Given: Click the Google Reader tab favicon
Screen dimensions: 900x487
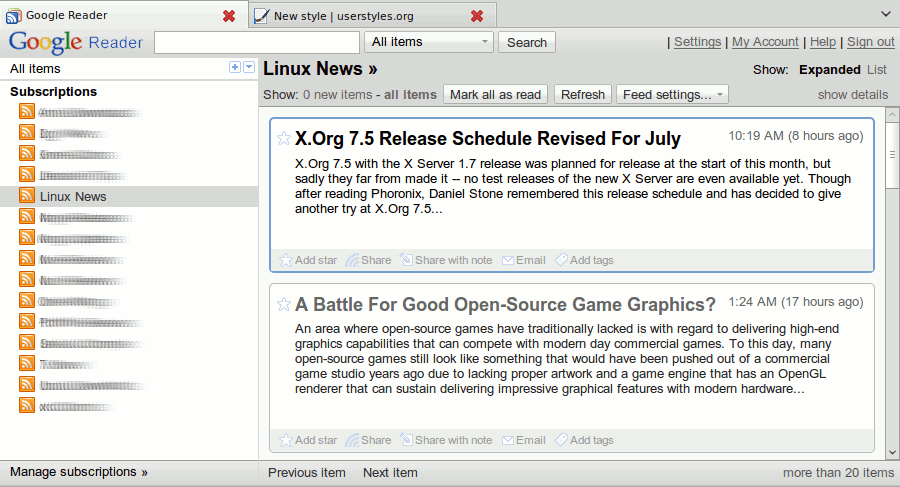Looking at the screenshot, I should click(14, 16).
